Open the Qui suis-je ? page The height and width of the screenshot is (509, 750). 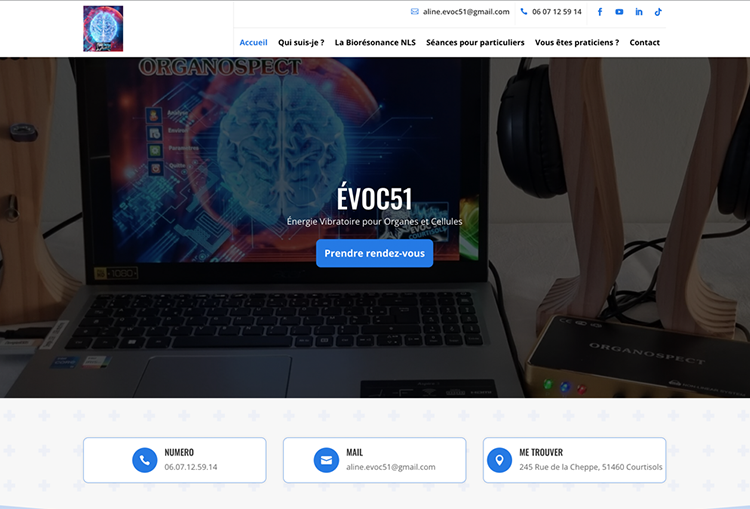pos(301,43)
